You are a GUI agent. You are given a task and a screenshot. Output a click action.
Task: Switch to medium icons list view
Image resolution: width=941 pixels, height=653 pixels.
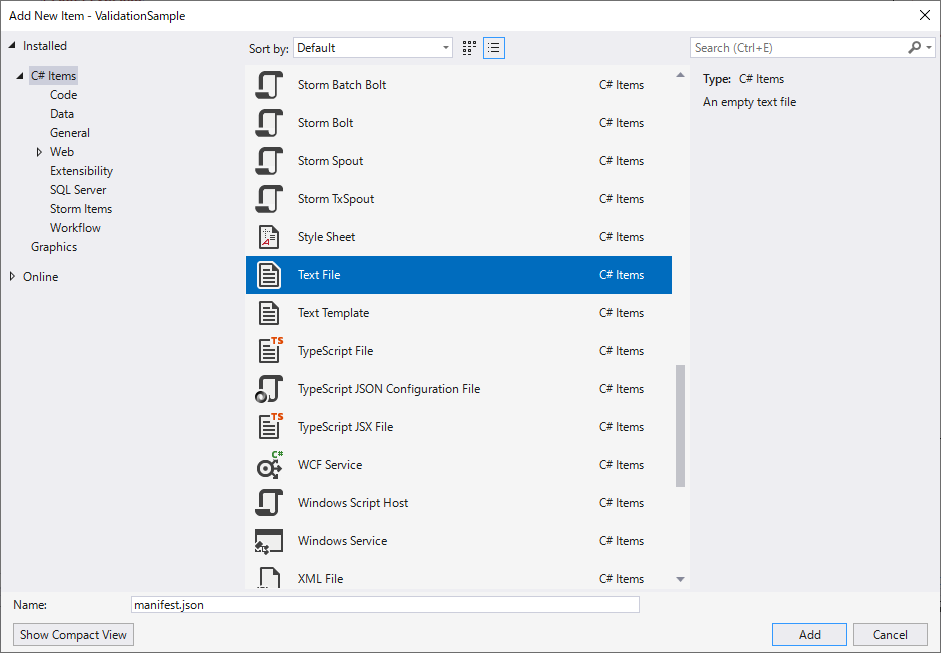(494, 48)
